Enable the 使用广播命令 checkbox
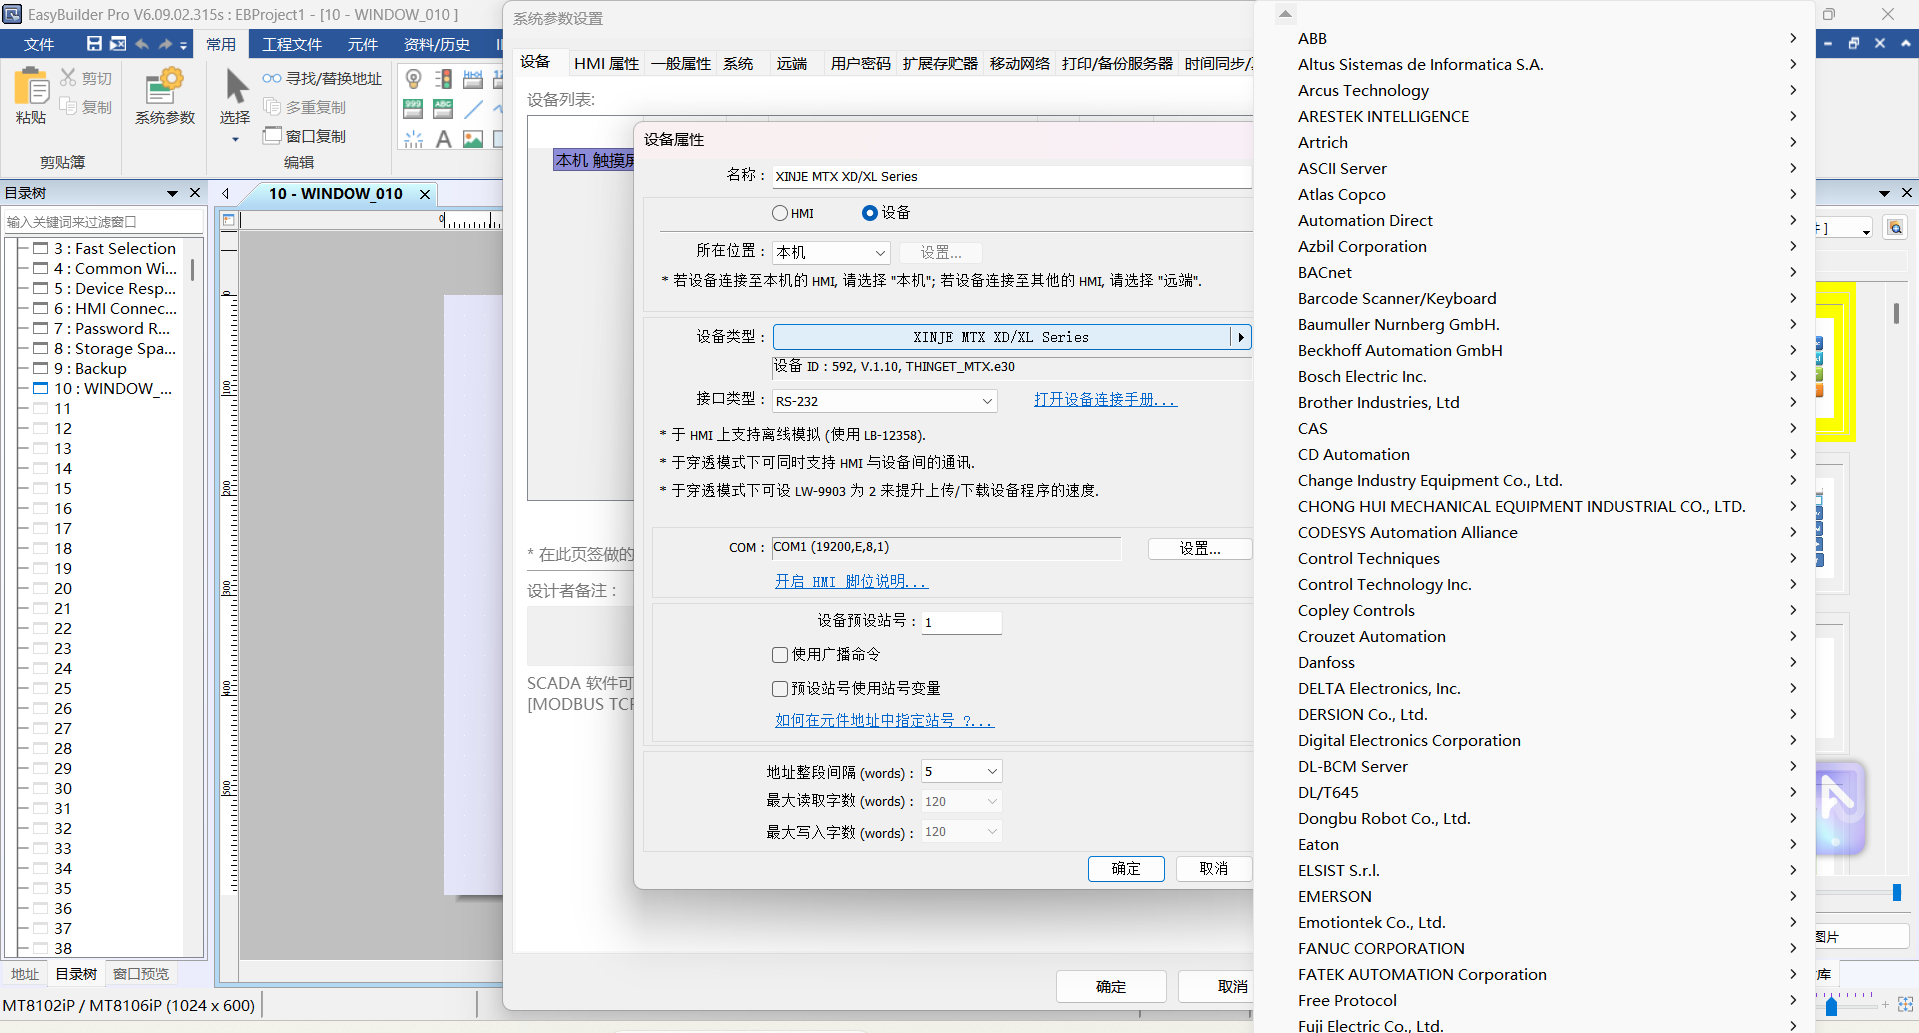The width and height of the screenshot is (1919, 1033). click(x=780, y=655)
